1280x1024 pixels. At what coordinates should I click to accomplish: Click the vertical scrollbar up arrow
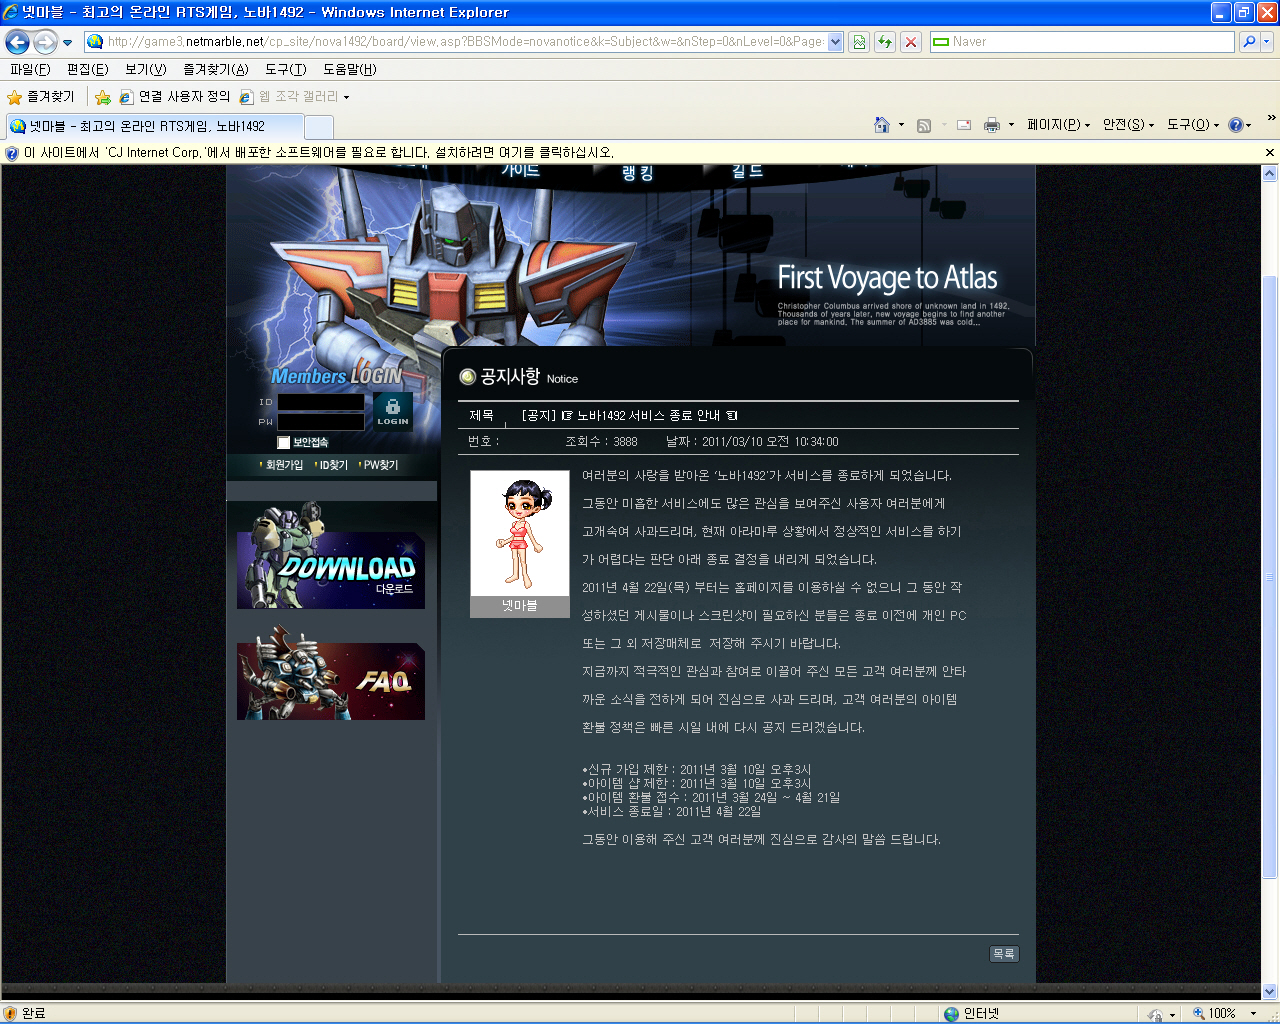1270,173
